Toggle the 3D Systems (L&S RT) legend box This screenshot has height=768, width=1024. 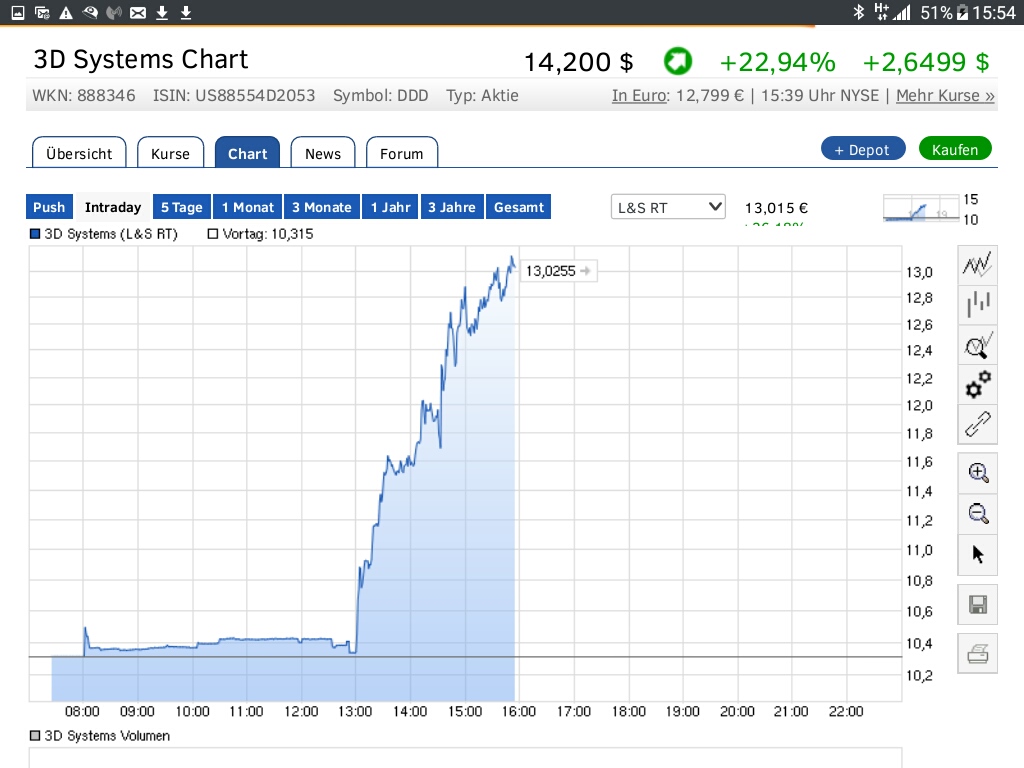[36, 234]
